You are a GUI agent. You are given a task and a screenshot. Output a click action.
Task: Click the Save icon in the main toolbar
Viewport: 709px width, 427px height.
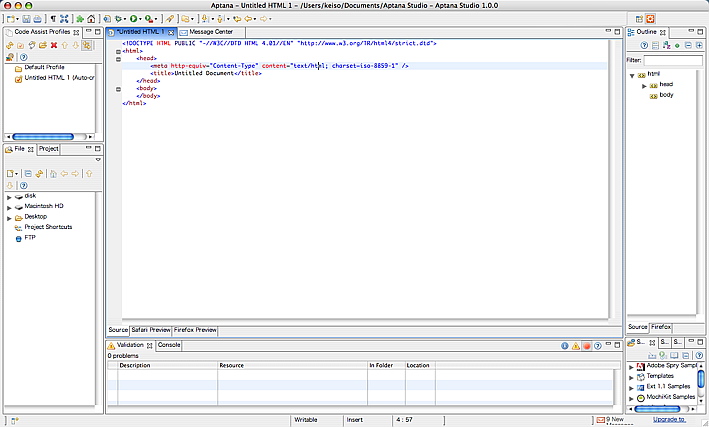coord(27,19)
